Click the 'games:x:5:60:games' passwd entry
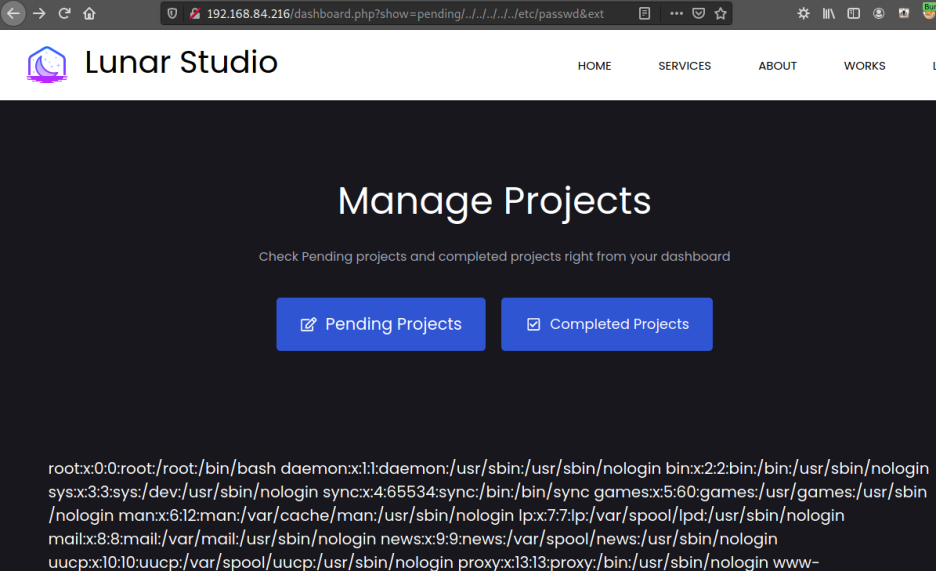 coord(760,492)
